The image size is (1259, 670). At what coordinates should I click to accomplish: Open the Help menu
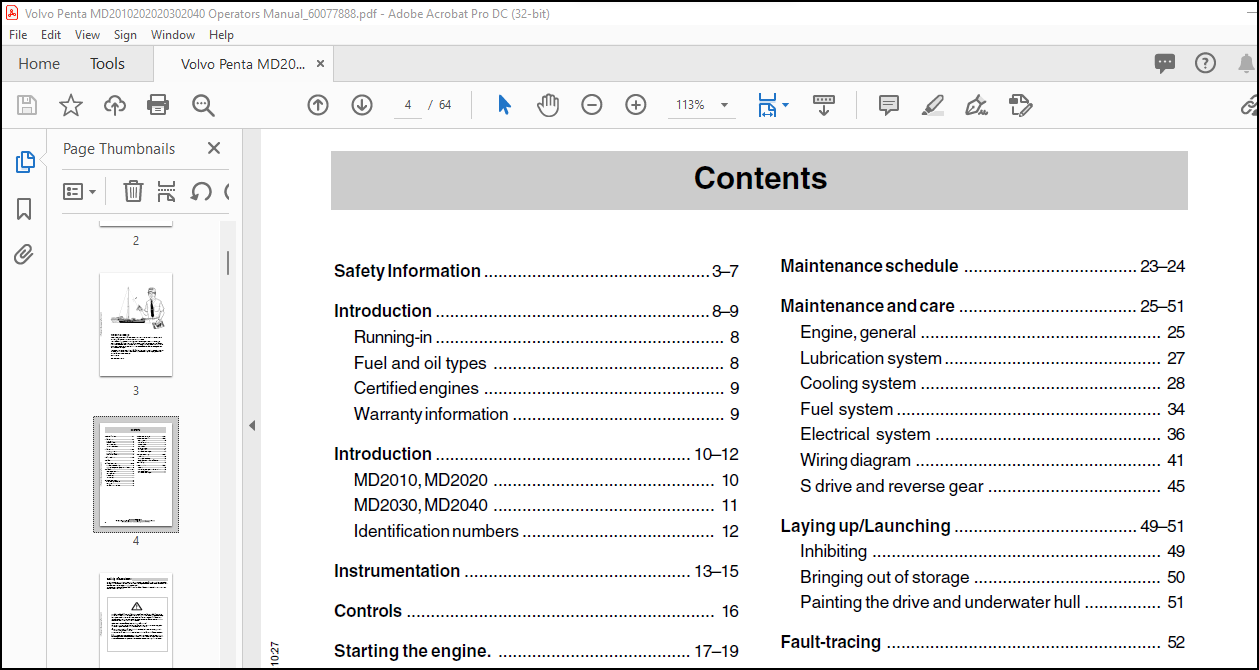[x=221, y=34]
